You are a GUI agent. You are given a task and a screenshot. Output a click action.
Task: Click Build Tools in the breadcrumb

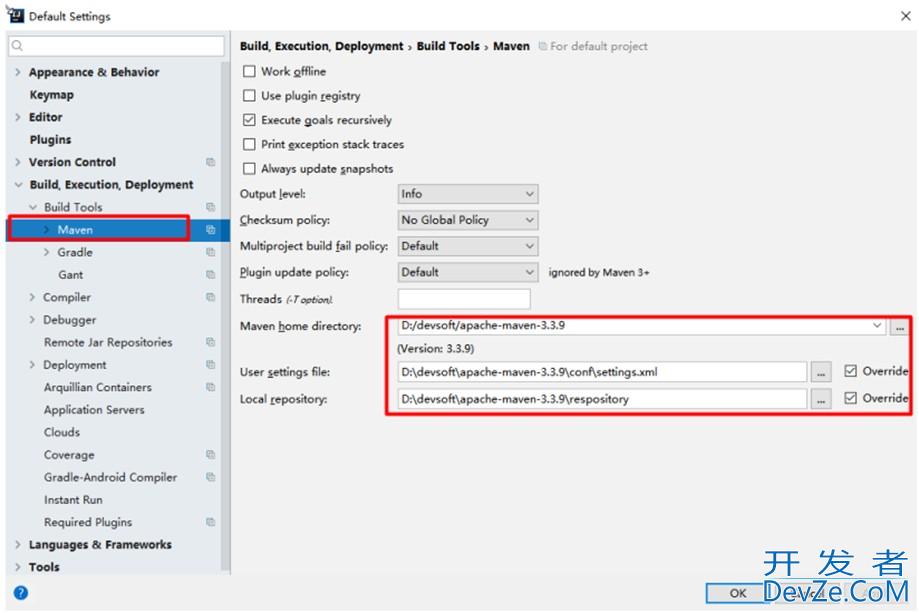point(448,46)
